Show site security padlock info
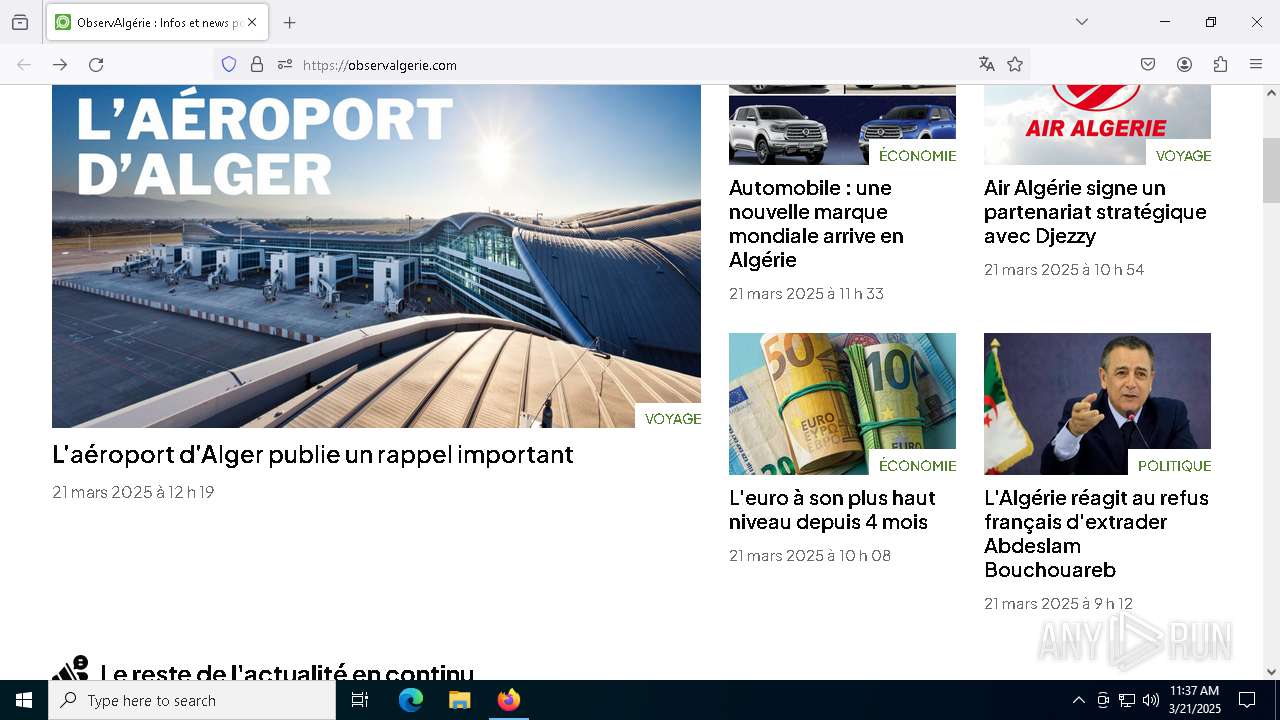The width and height of the screenshot is (1280, 720). [x=257, y=64]
